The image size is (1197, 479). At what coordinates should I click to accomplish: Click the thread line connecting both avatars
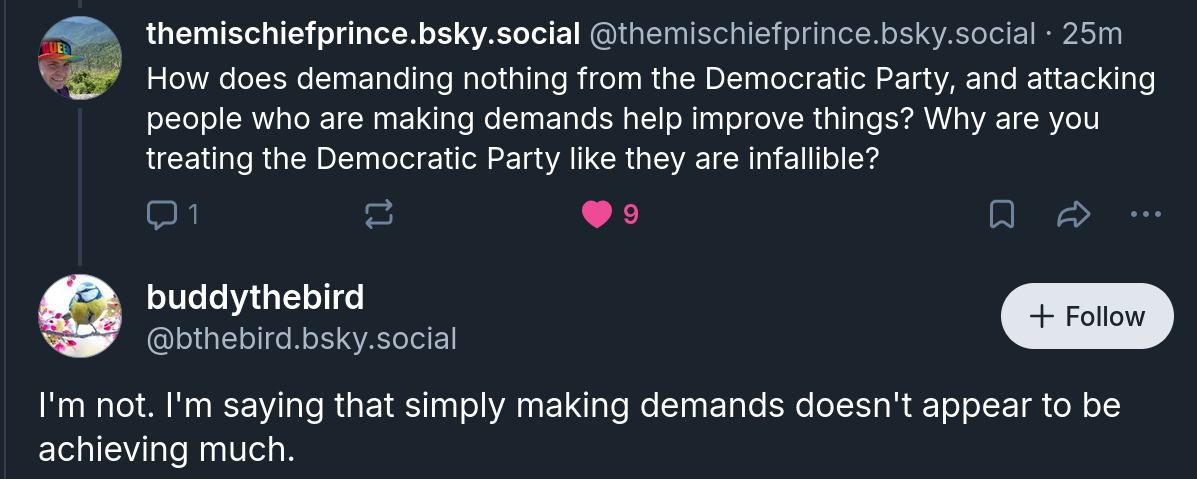(79, 180)
